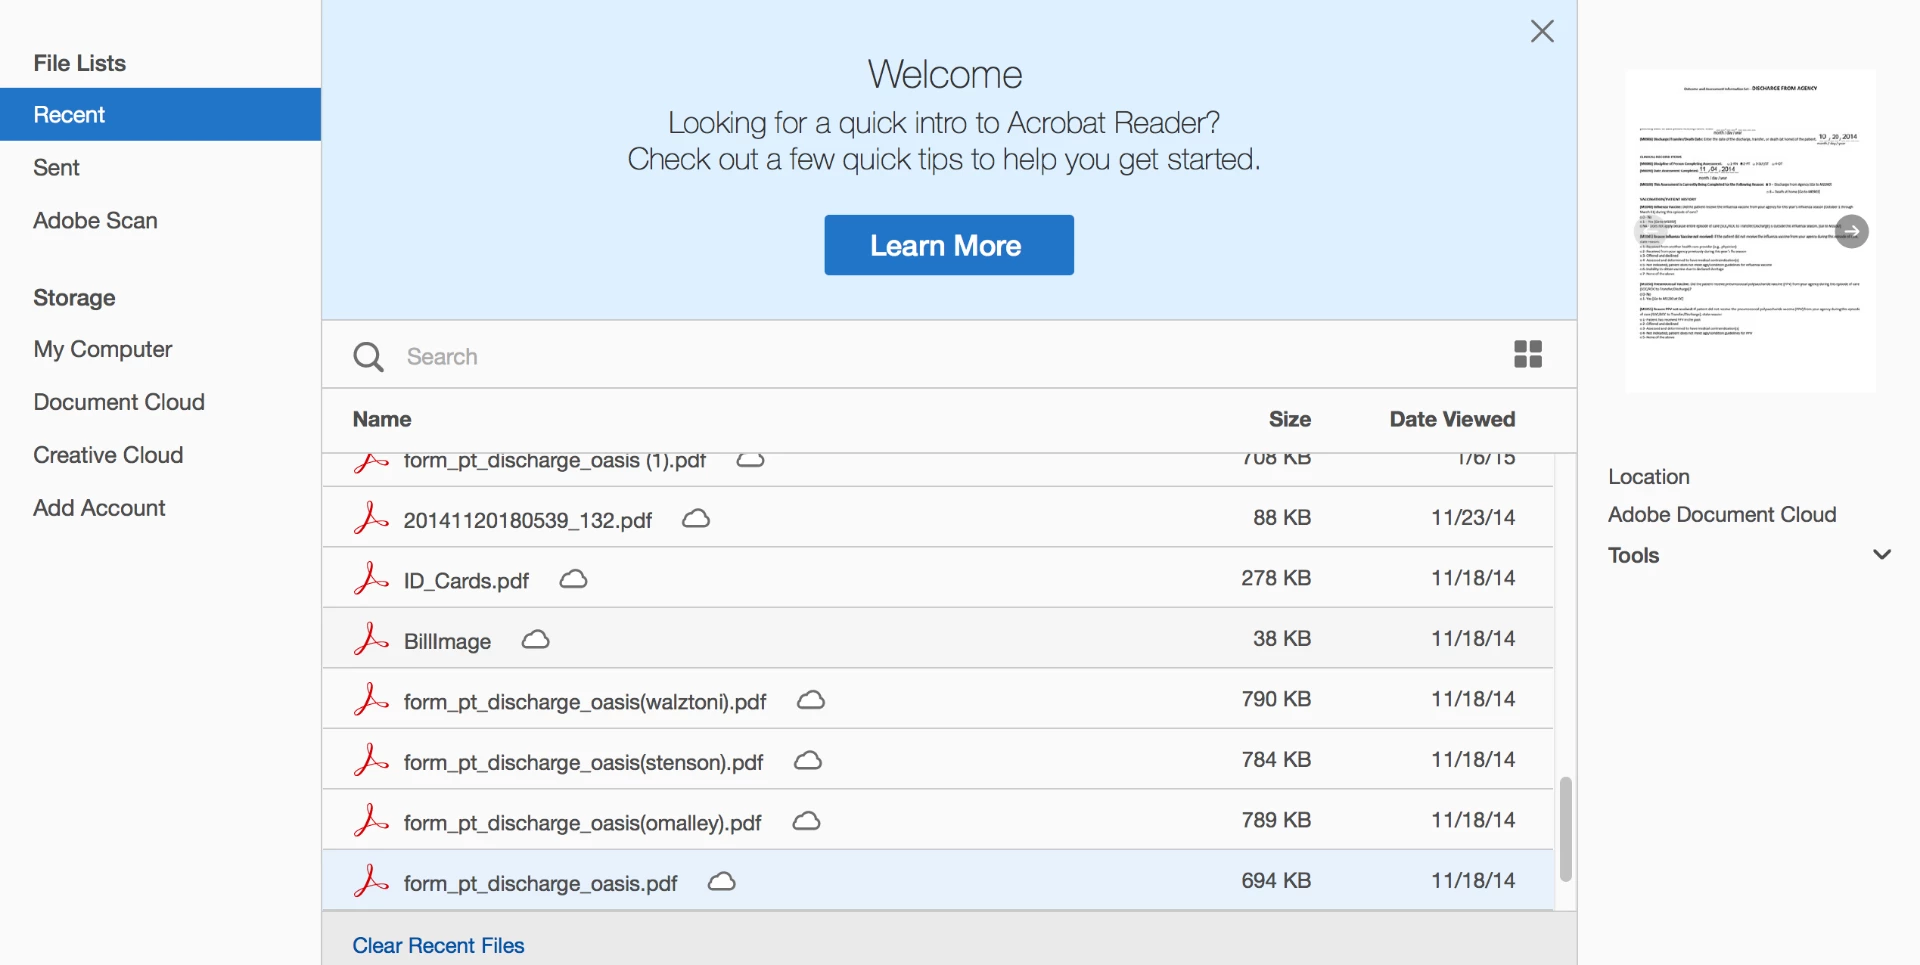Viewport: 1920px width, 965px height.
Task: Click the 278 KB size value
Action: pos(1276,577)
